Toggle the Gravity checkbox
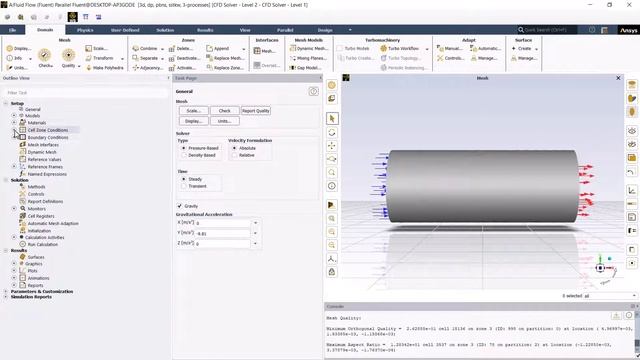Viewport: 640px width, 360px height. pos(180,206)
